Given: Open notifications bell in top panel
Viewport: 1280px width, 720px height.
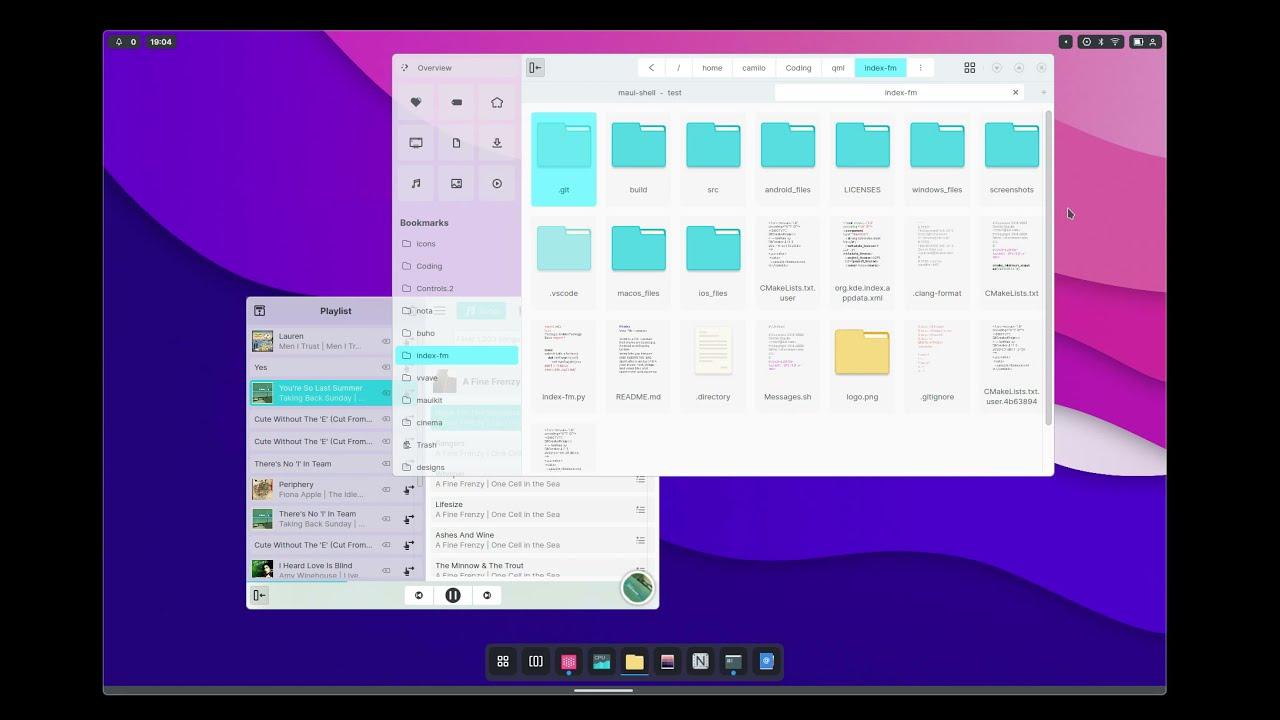Looking at the screenshot, I should (x=119, y=42).
